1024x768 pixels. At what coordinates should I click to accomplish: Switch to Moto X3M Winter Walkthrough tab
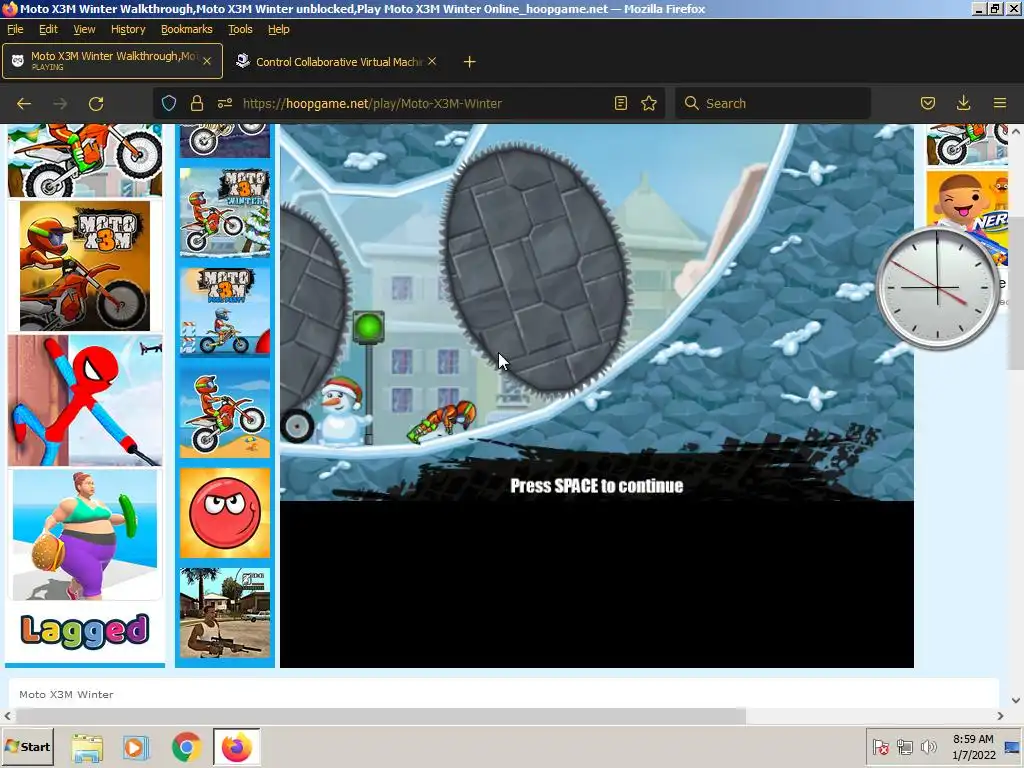pyautogui.click(x=112, y=61)
